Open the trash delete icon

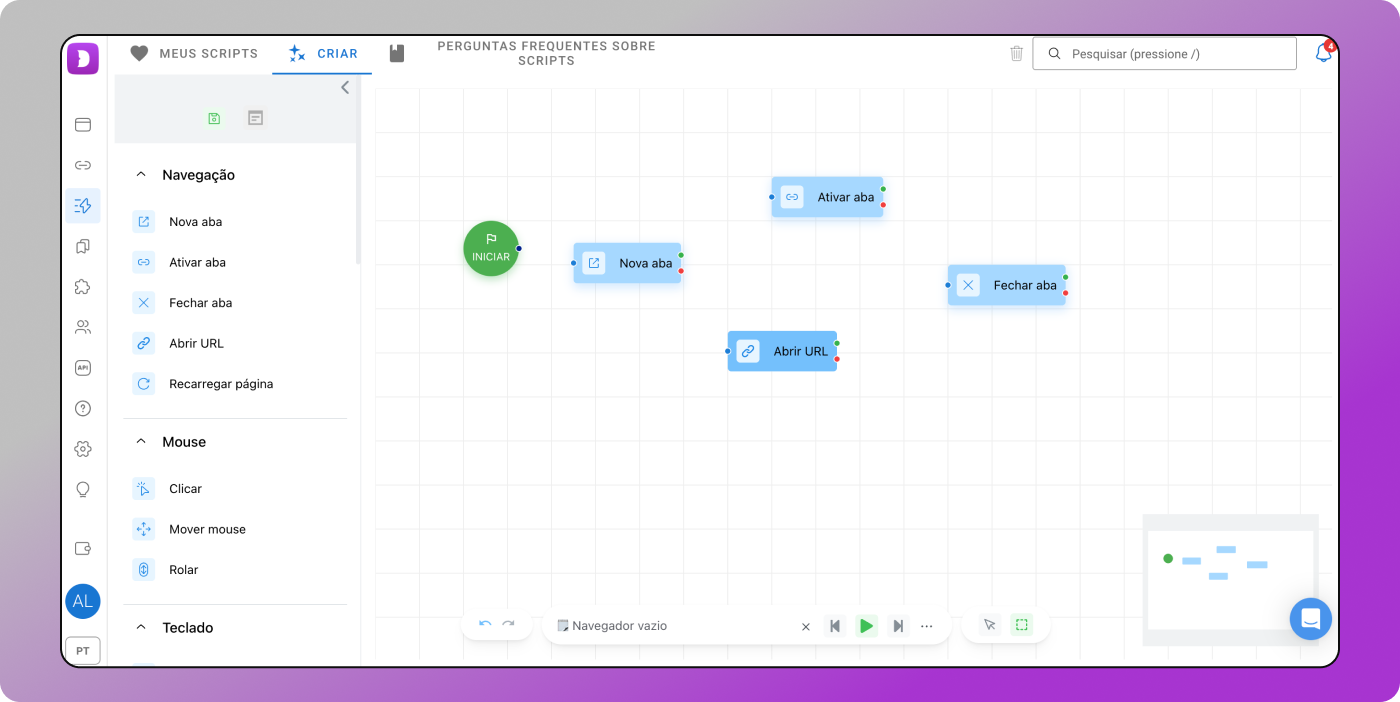(x=1016, y=54)
